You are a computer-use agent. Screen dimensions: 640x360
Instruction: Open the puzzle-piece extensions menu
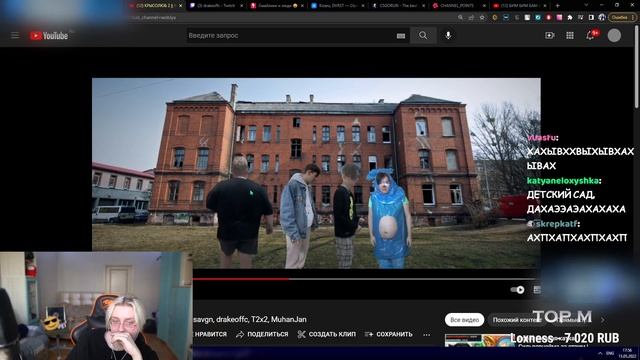(570, 18)
